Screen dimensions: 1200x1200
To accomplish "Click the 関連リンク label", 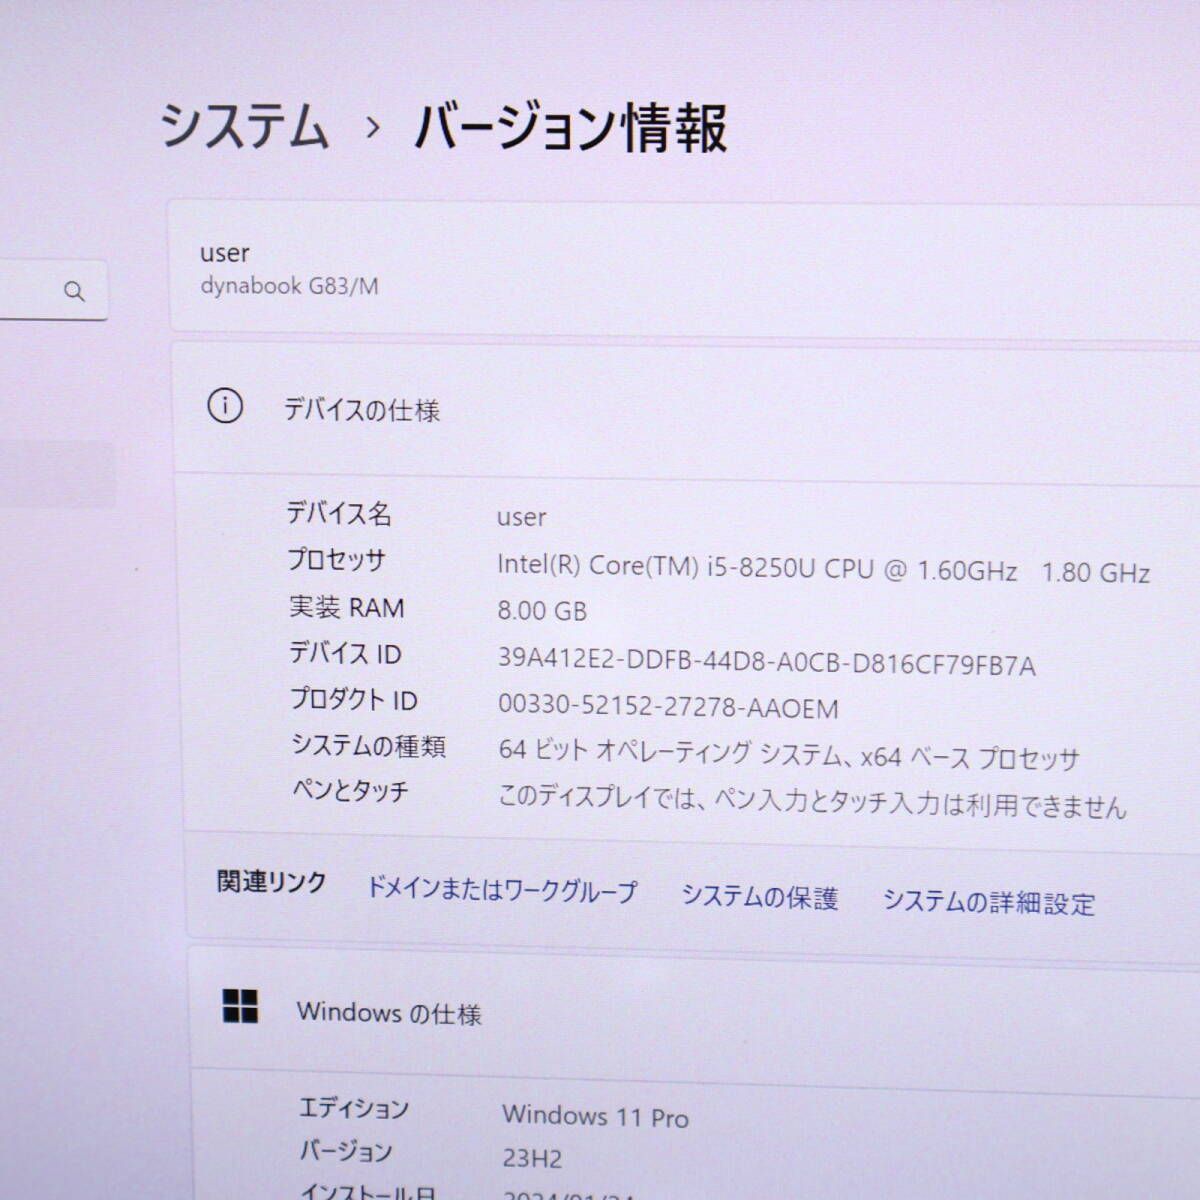I will coord(271,882).
